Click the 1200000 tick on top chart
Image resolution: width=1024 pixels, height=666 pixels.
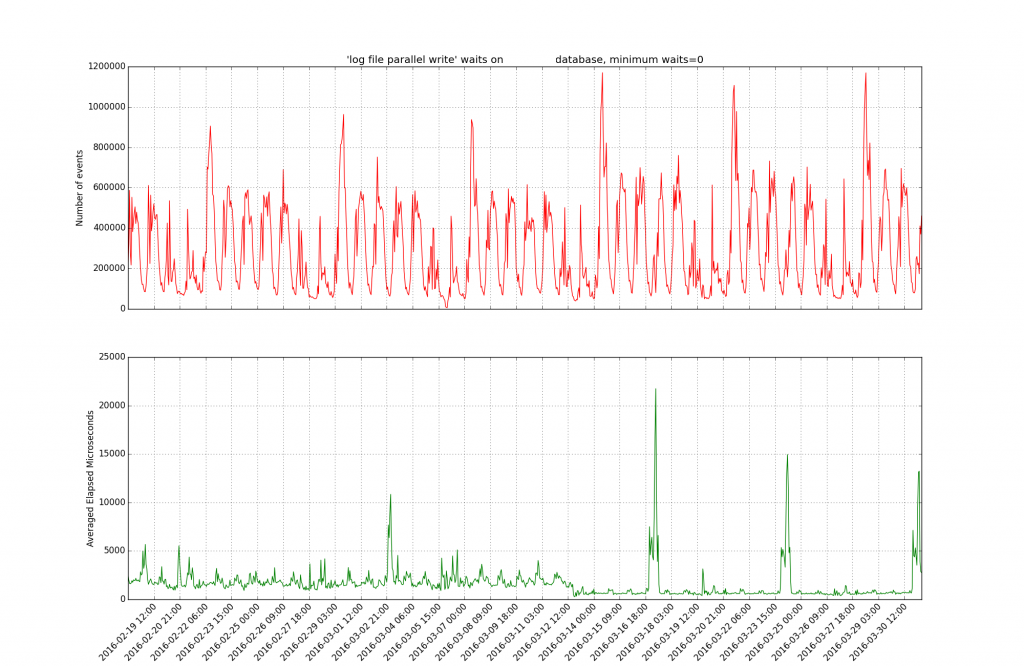coord(104,67)
